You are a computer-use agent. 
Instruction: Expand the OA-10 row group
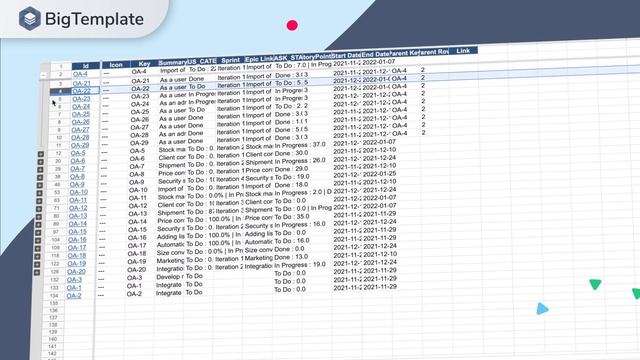(40, 193)
